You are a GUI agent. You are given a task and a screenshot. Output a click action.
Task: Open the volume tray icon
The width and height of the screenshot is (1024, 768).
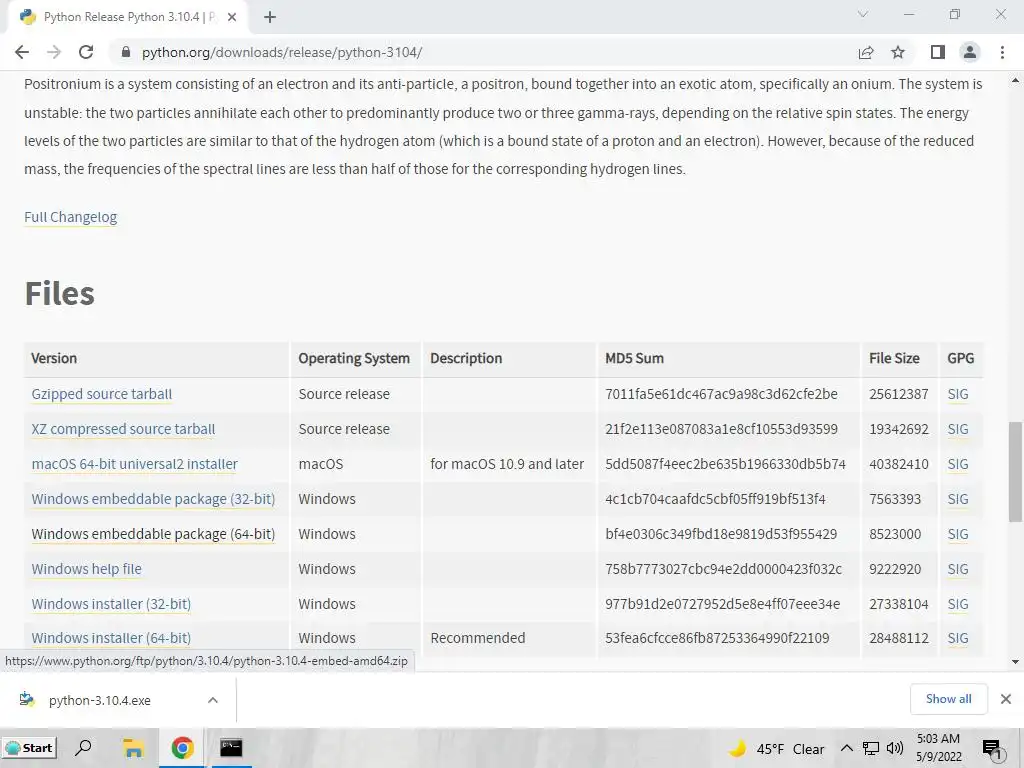coord(895,748)
